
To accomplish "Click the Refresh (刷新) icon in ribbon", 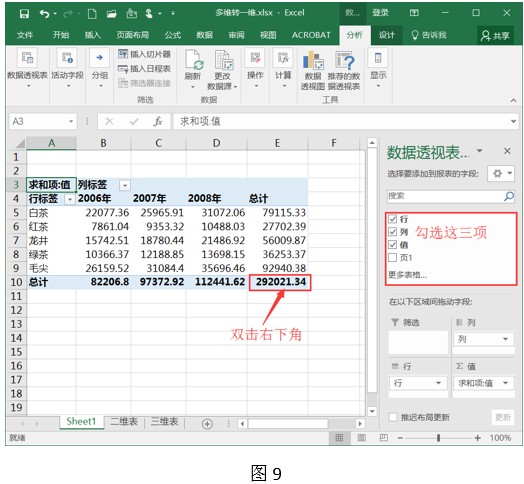I will [x=193, y=60].
